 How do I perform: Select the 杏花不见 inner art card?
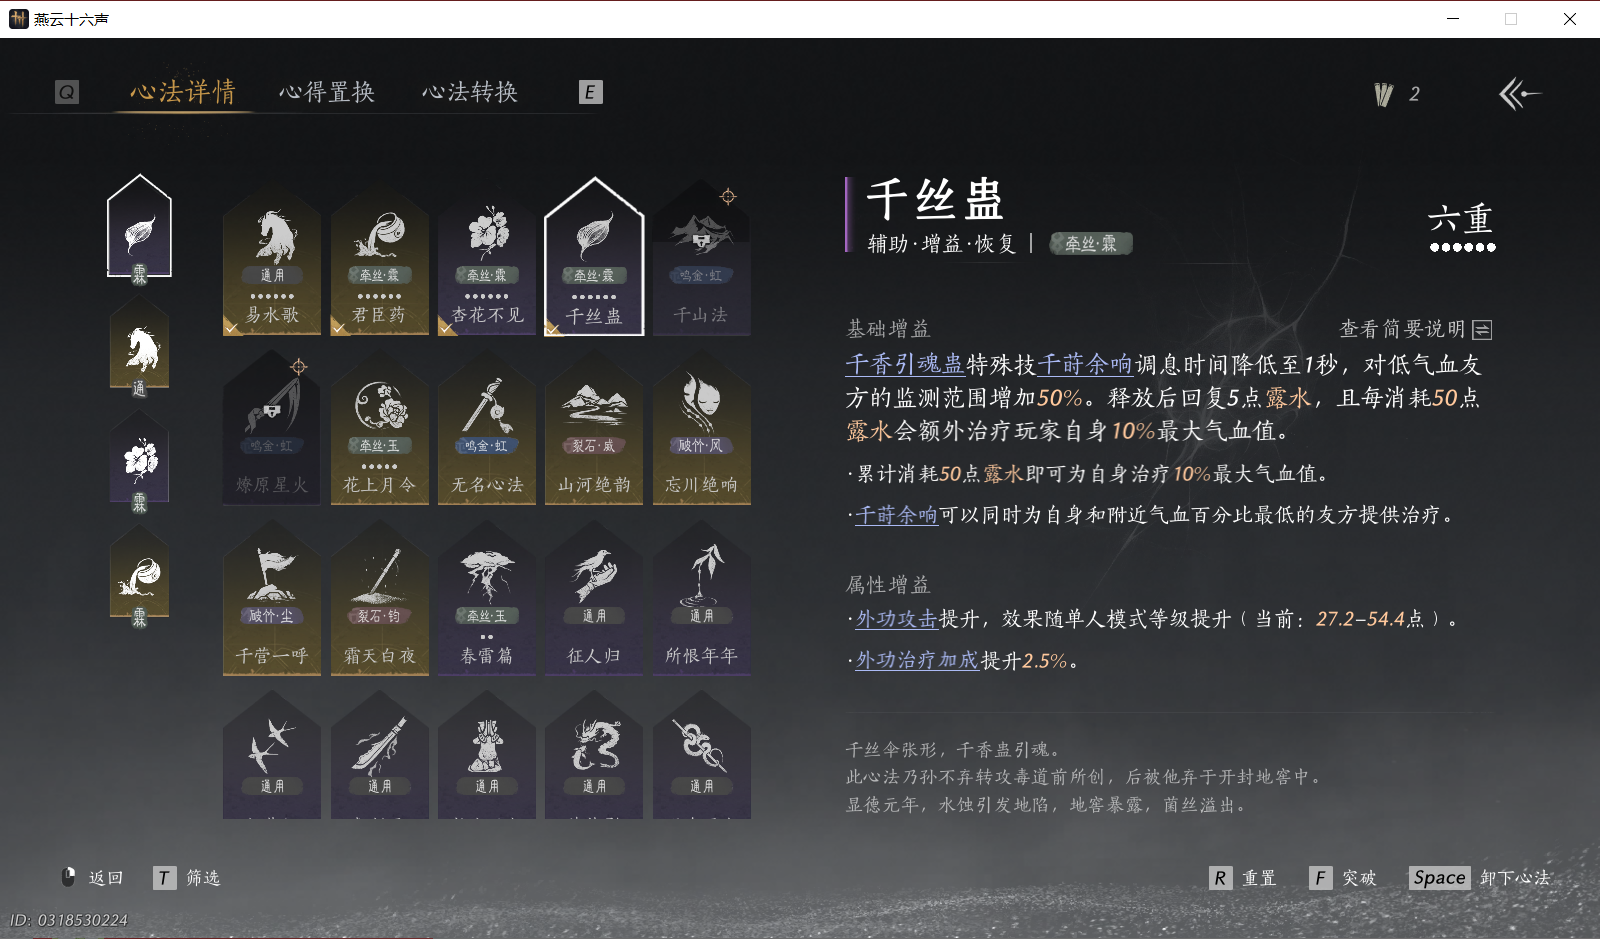tap(487, 260)
